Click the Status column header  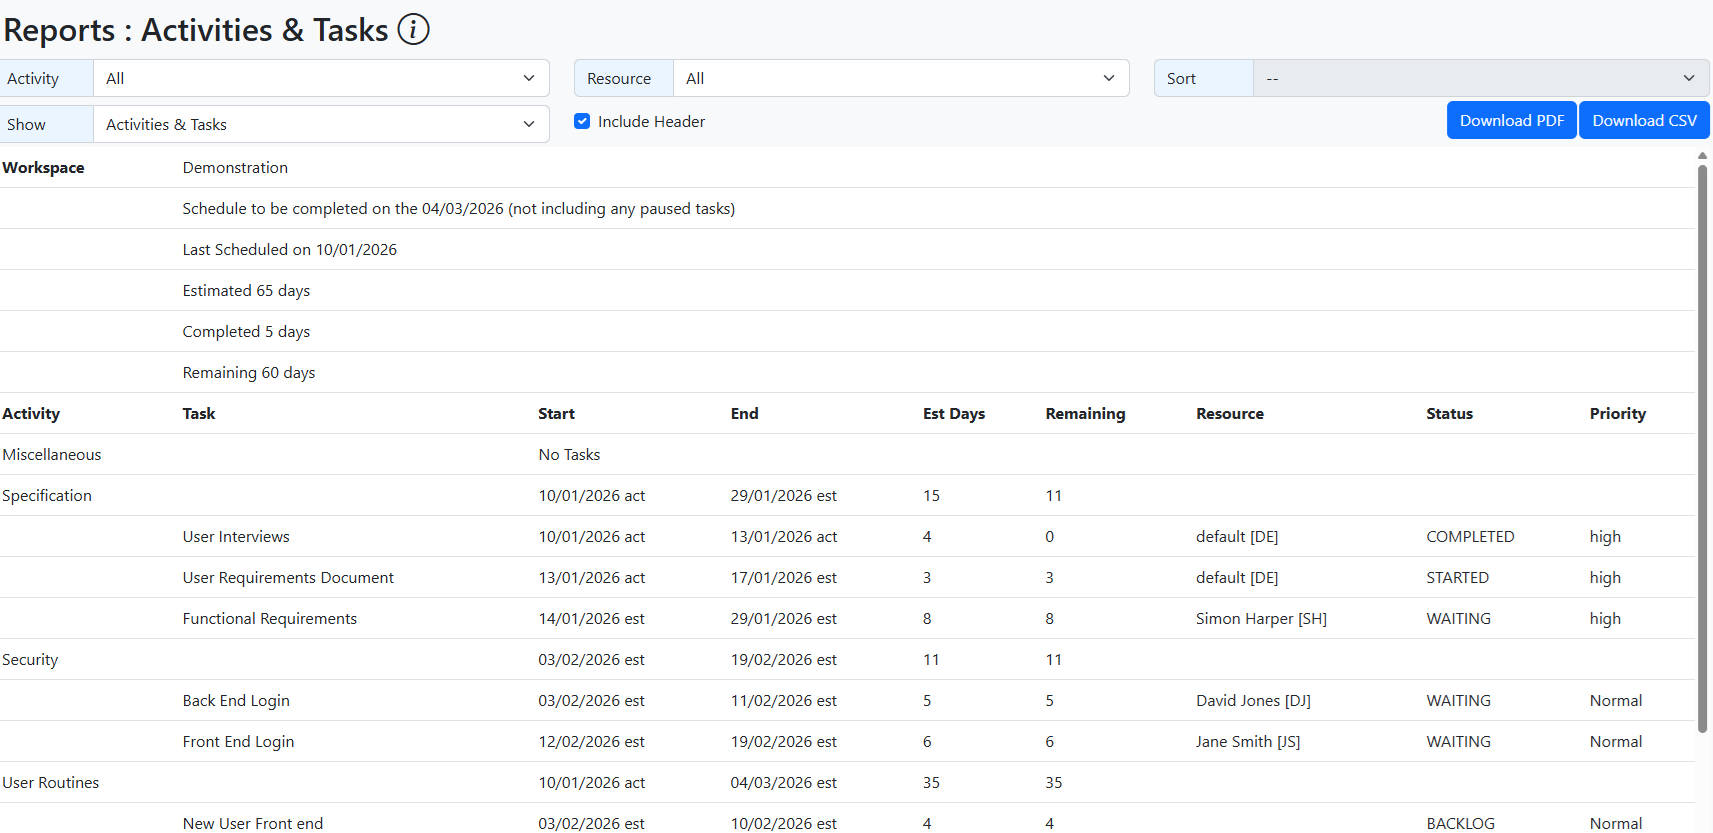(1449, 414)
